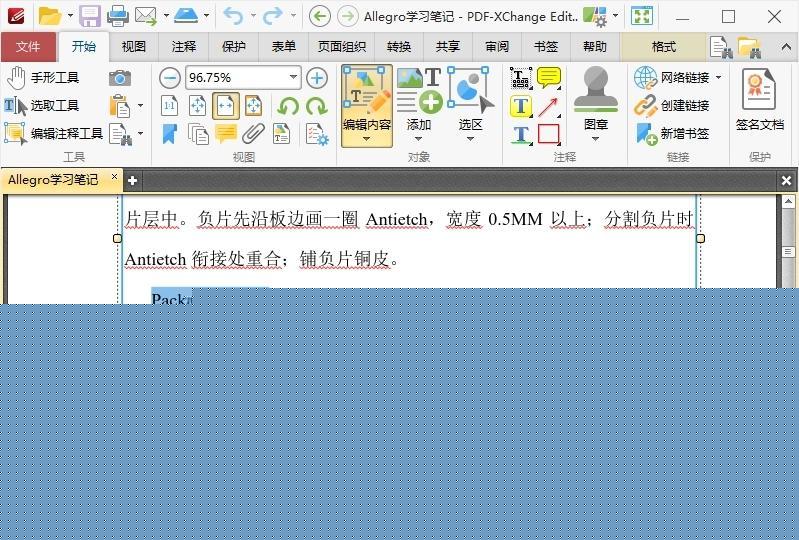Show page thumbnails pane icon
The width and height of the screenshot is (799, 540).
(198, 134)
